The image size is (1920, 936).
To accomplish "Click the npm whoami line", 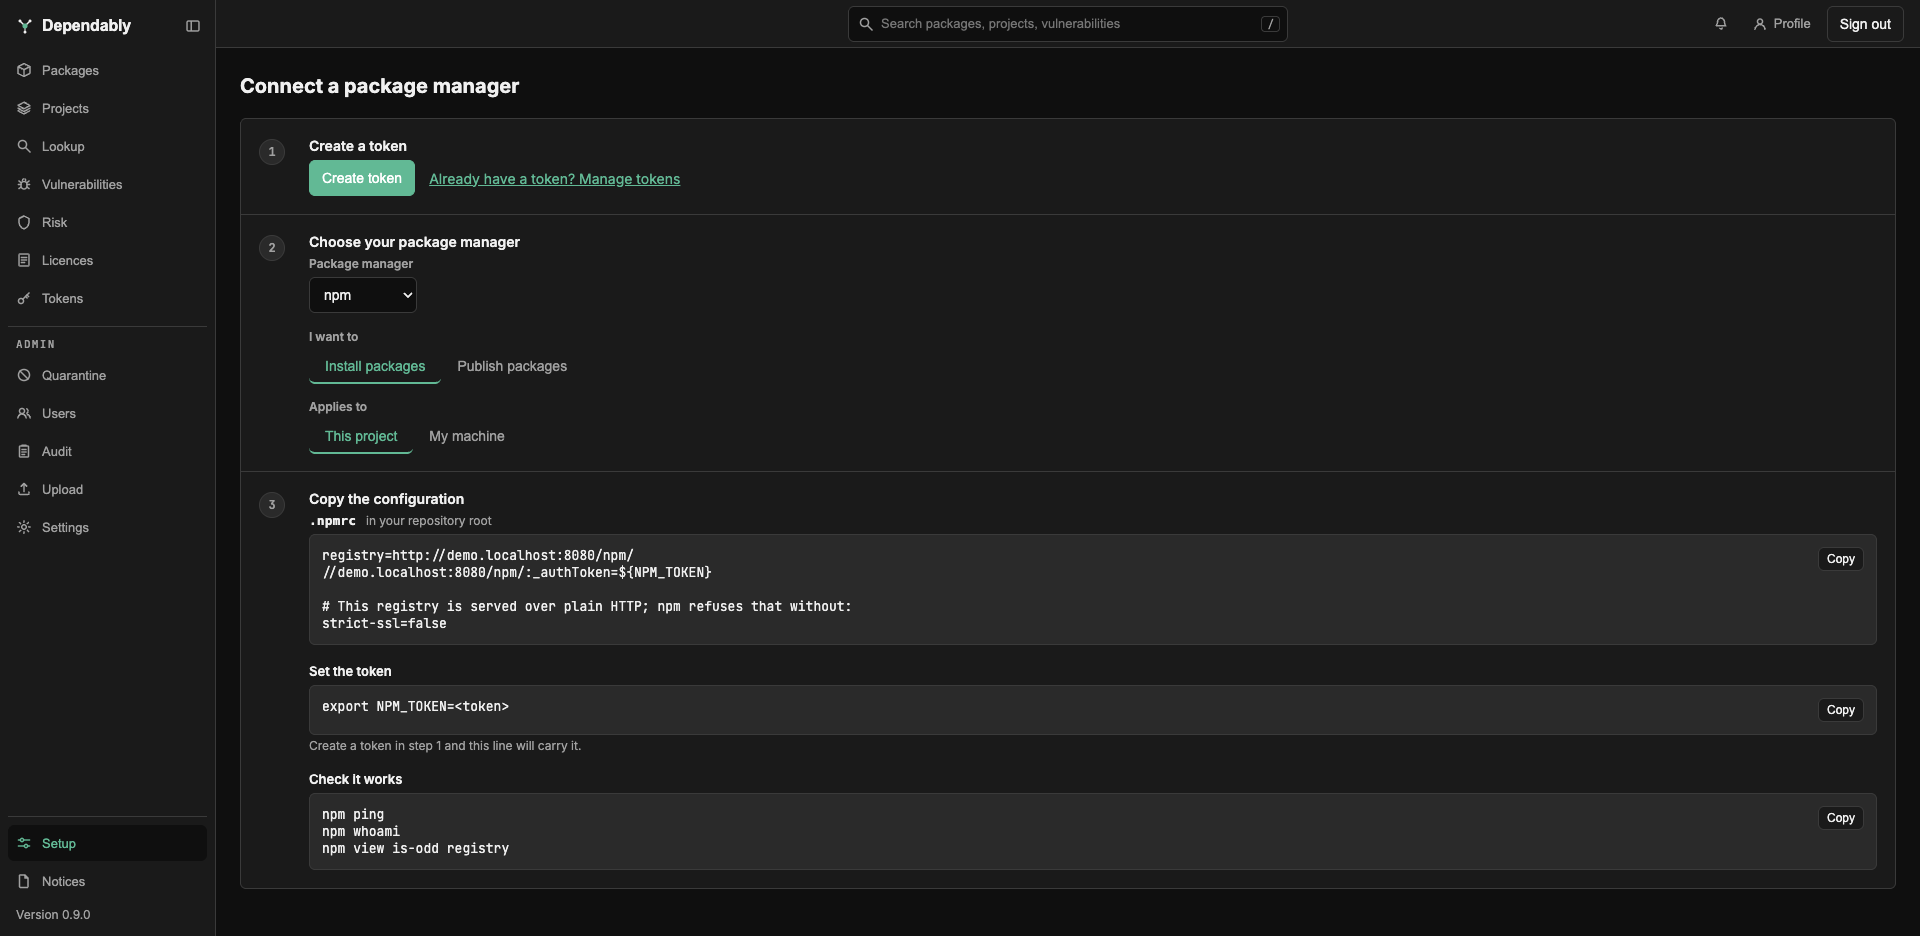I will click(361, 832).
